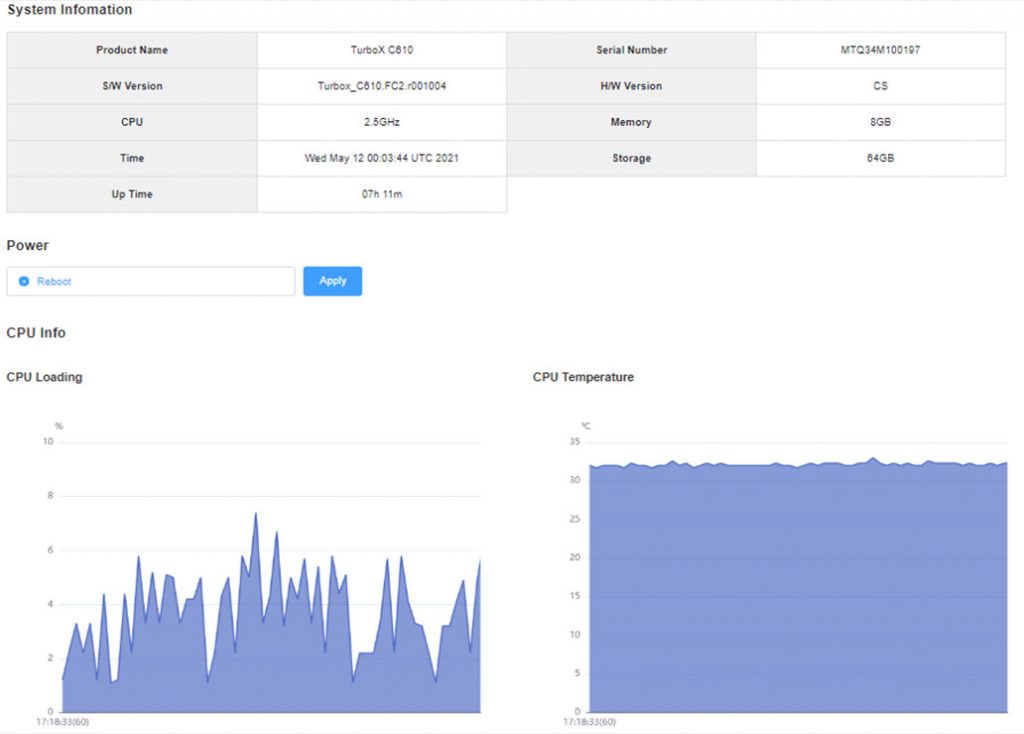Click the H/W Version label cell
The height and width of the screenshot is (734, 1024).
(632, 86)
